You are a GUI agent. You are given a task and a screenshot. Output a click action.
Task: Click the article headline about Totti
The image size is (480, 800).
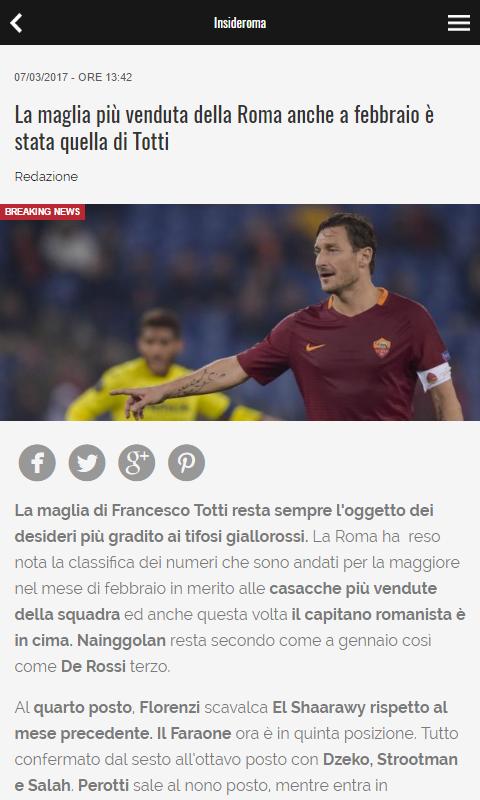[224, 128]
